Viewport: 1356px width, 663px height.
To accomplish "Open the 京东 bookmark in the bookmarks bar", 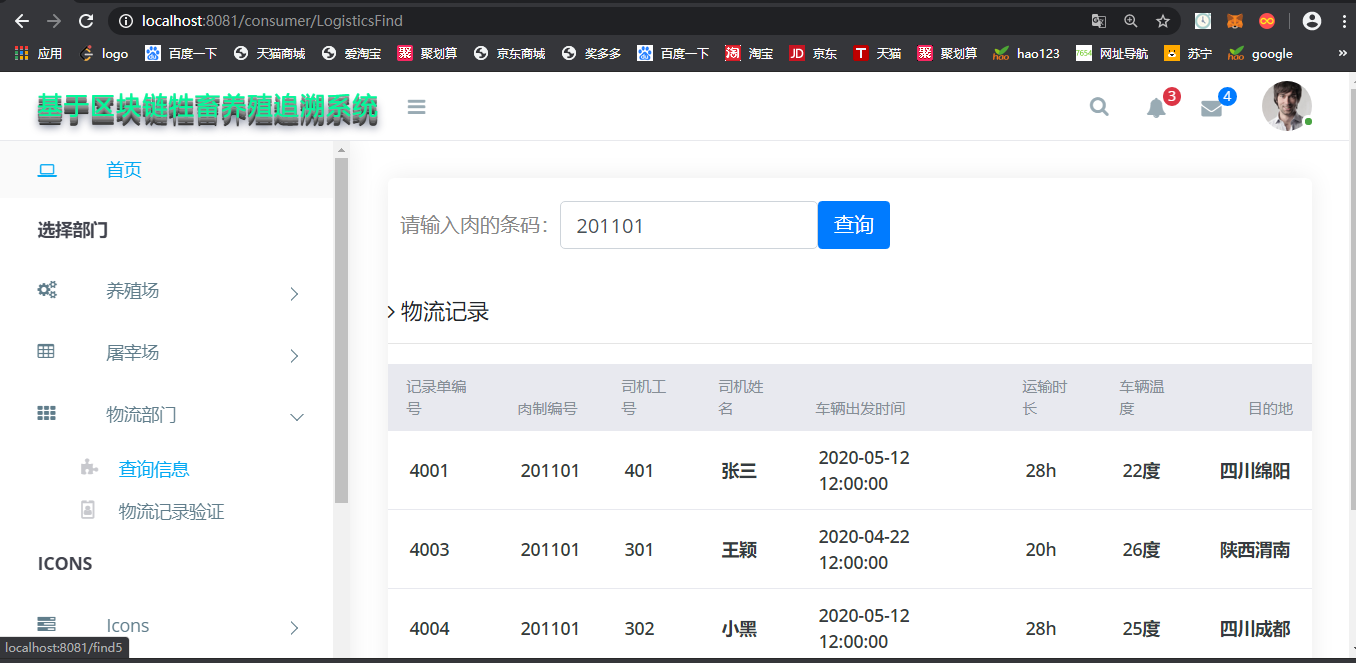I will pyautogui.click(x=813, y=53).
